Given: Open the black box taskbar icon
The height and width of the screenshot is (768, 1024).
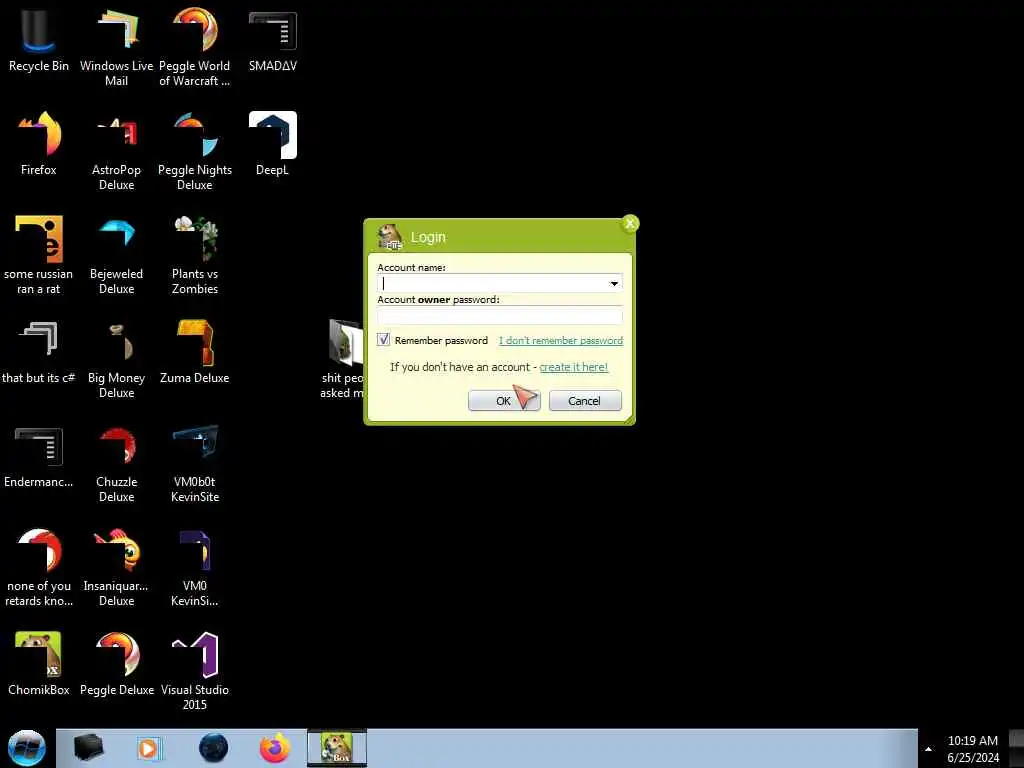Looking at the screenshot, I should point(89,748).
